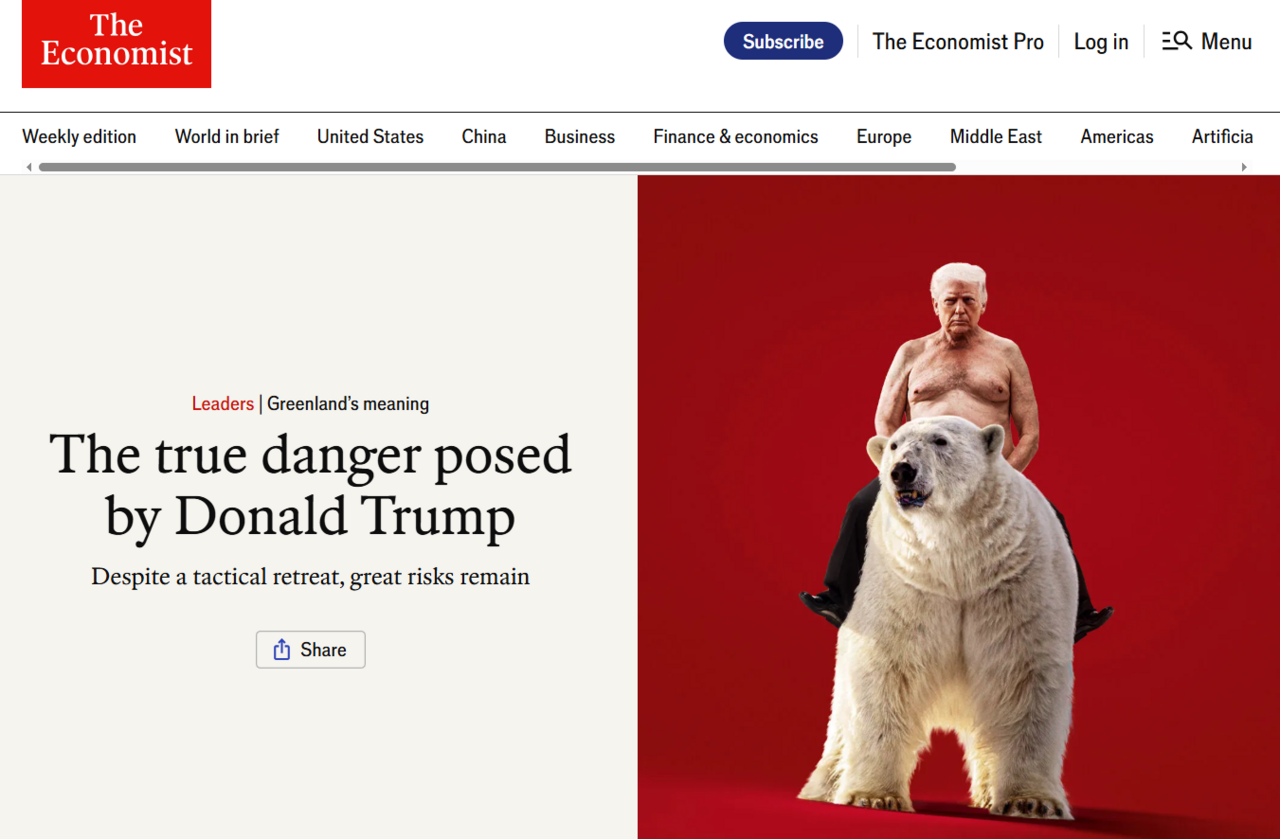Open the China section
This screenshot has width=1280, height=839.
[484, 137]
